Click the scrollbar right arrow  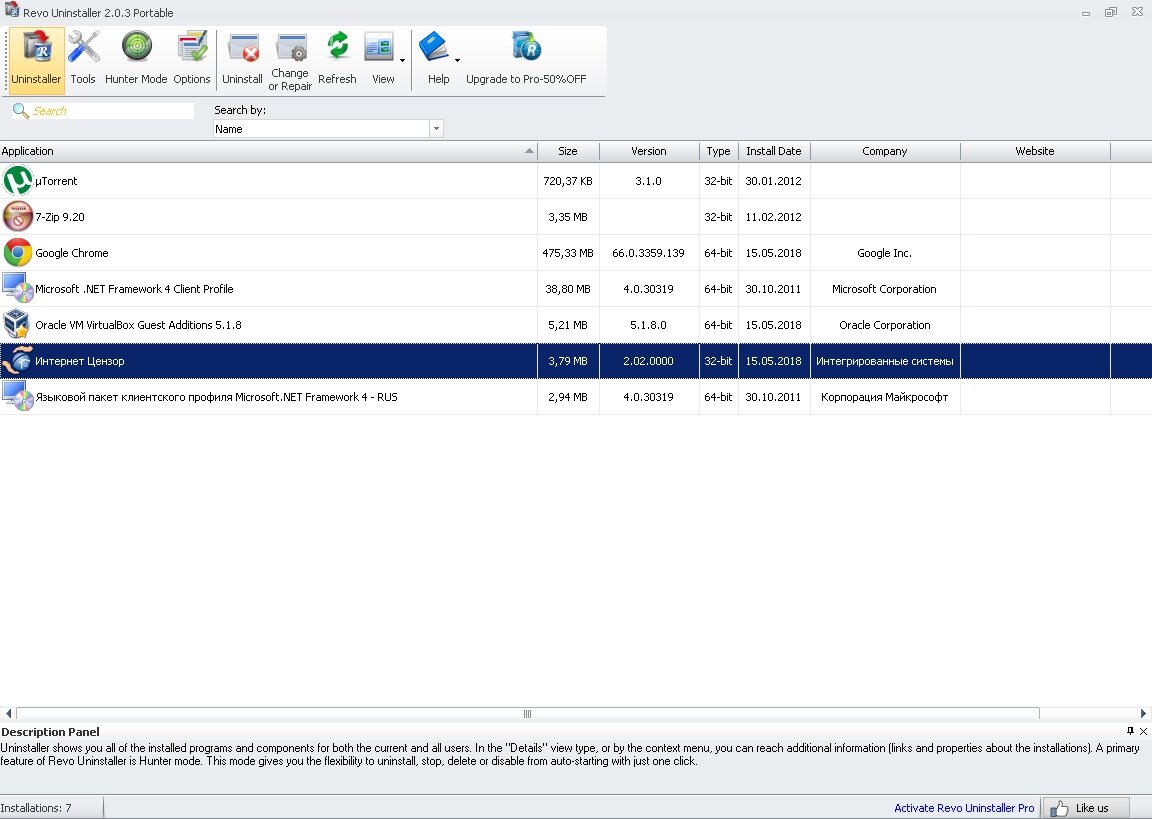click(x=1143, y=713)
